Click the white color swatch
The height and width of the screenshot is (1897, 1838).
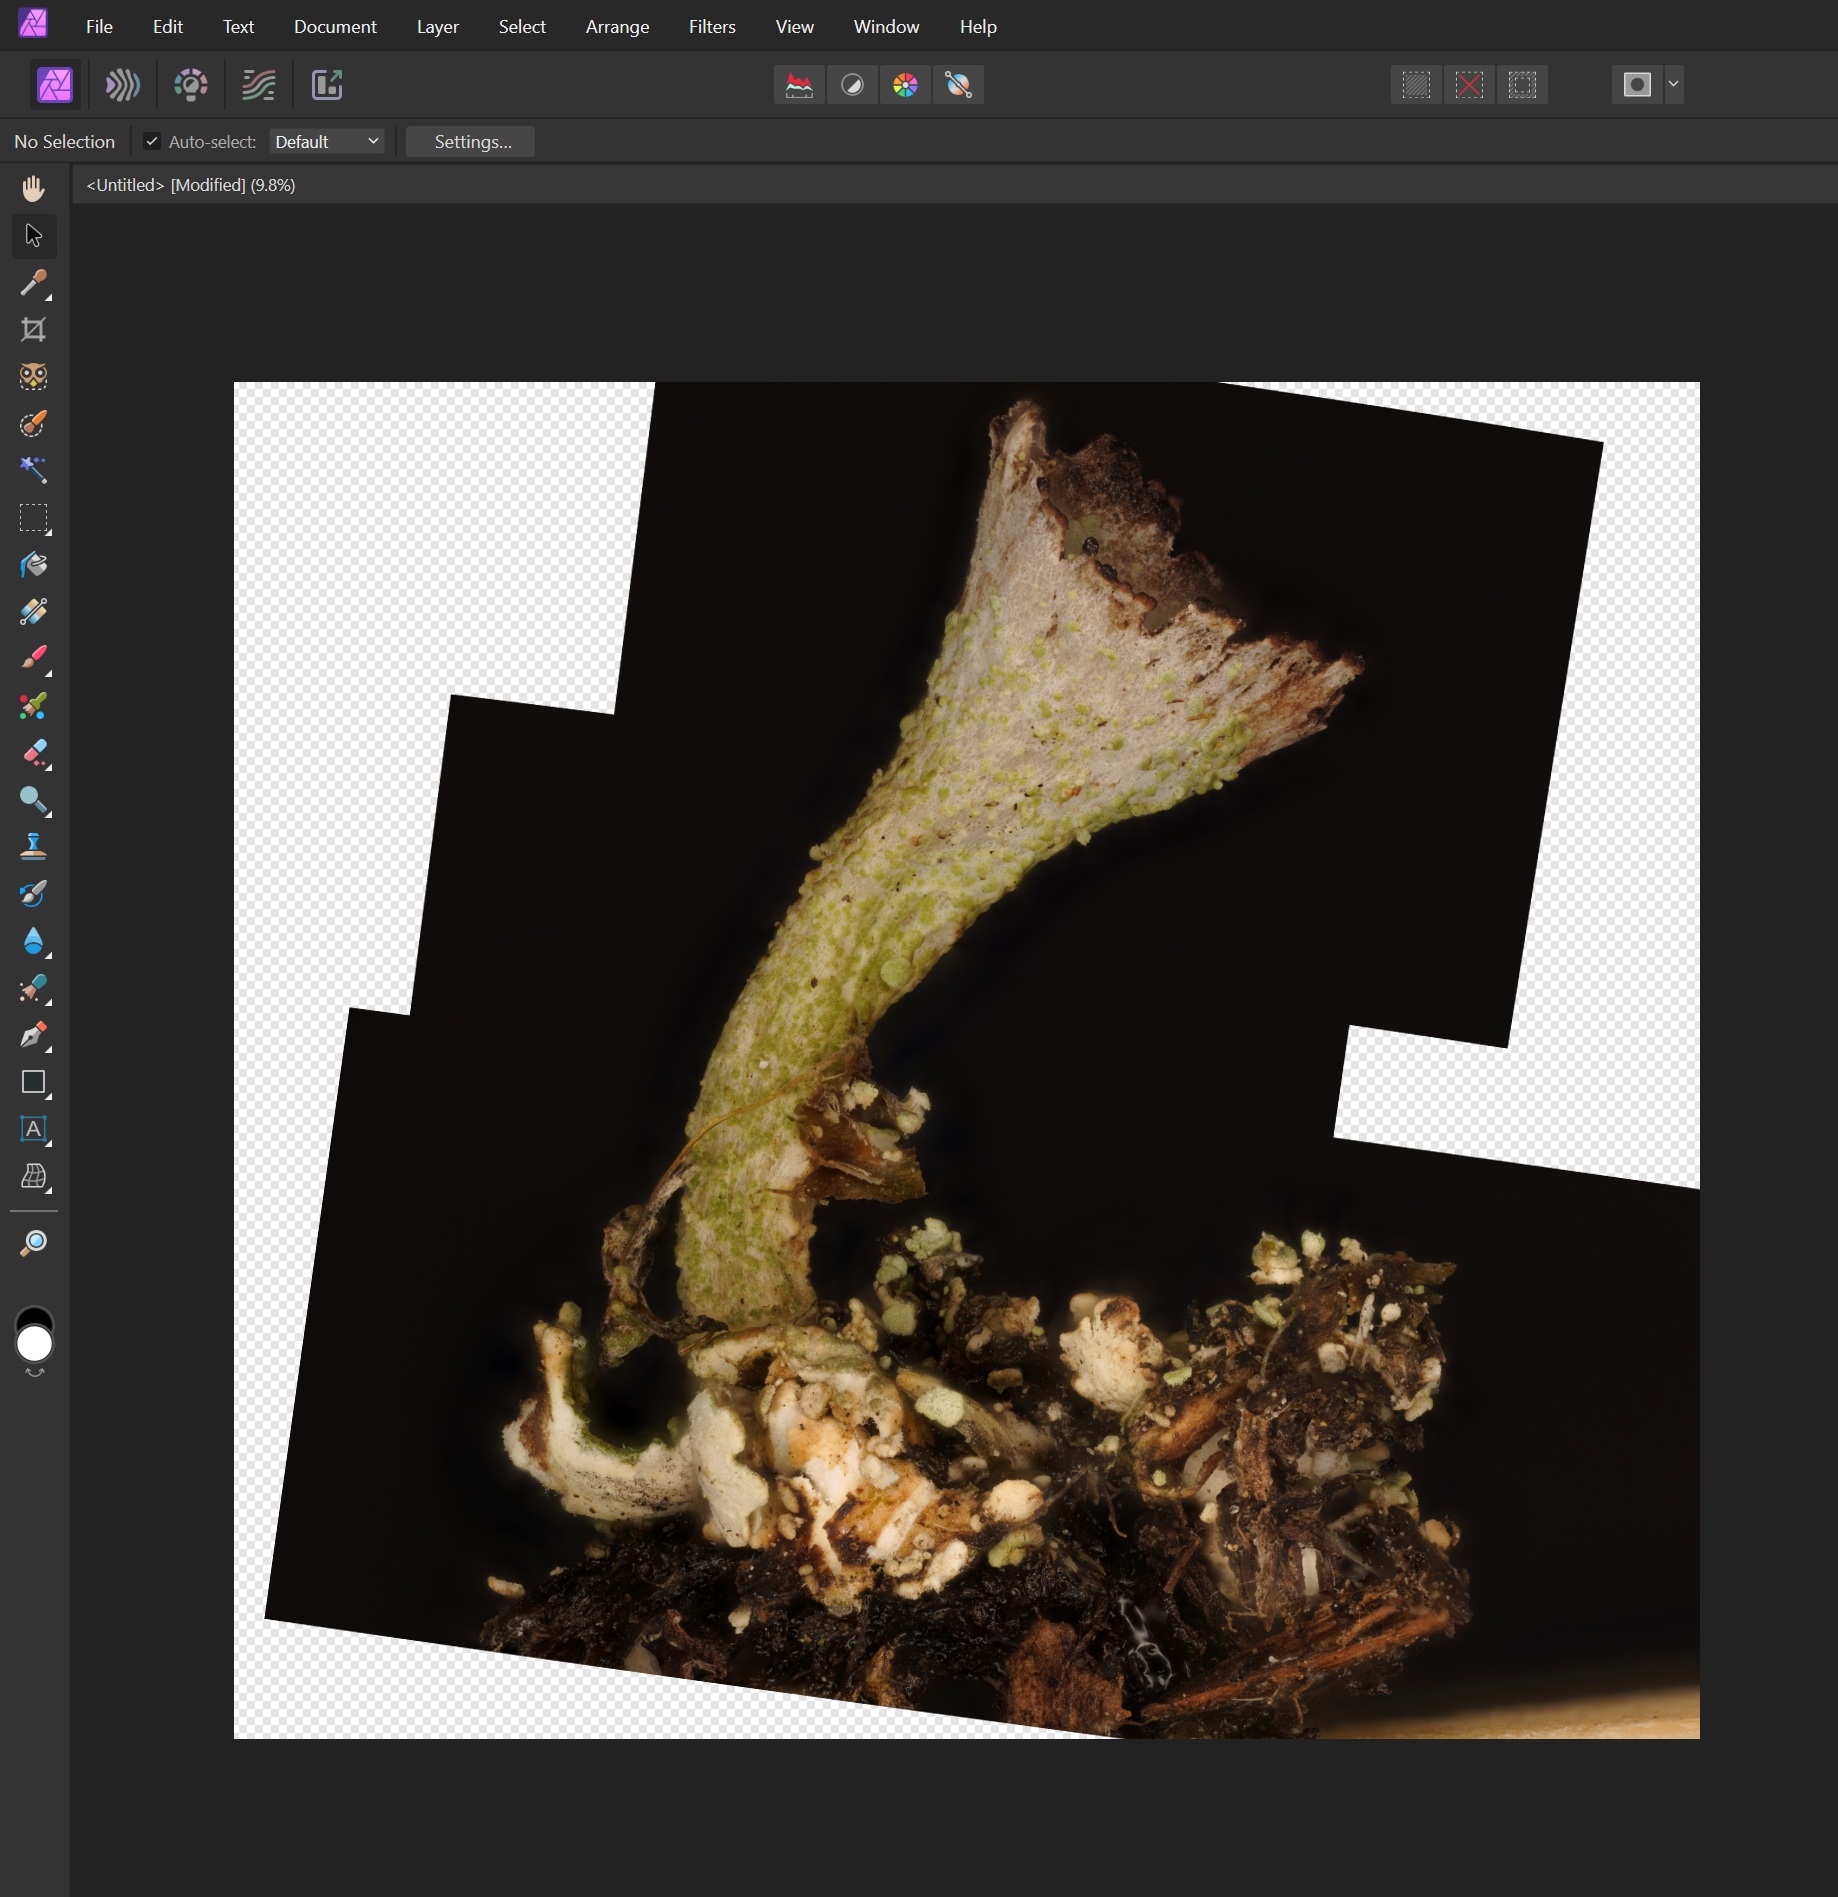pos(34,1345)
